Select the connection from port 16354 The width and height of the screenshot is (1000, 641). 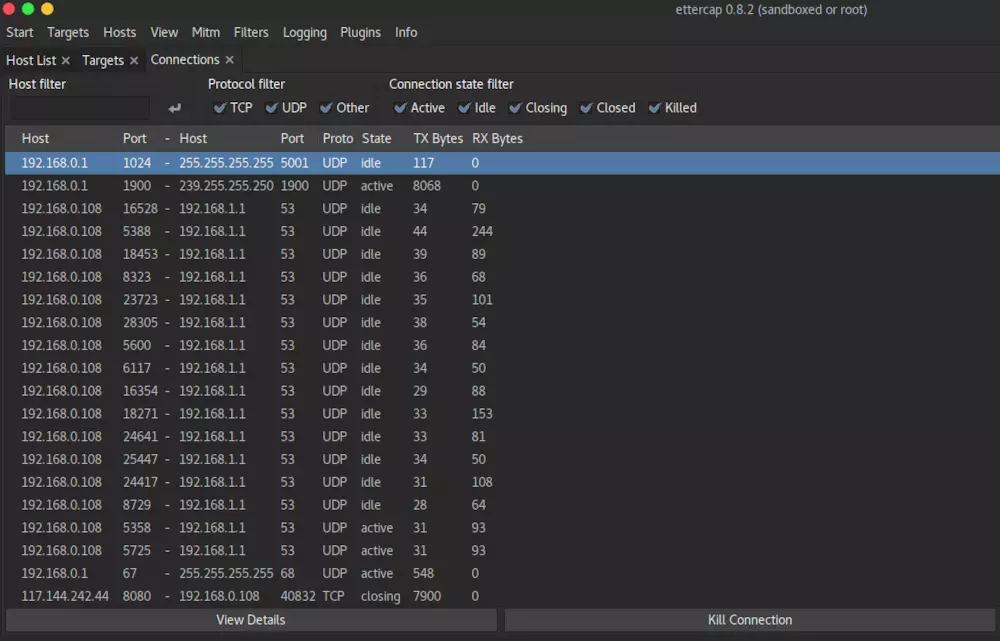pyautogui.click(x=503, y=391)
